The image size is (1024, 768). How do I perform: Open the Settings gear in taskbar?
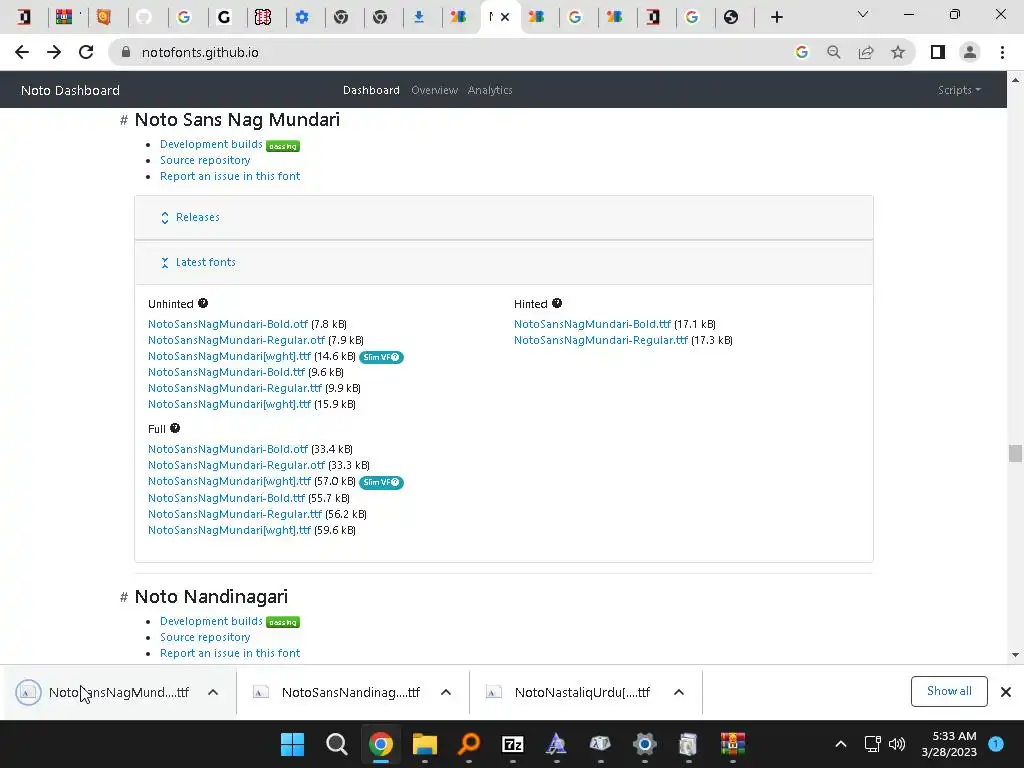click(645, 744)
